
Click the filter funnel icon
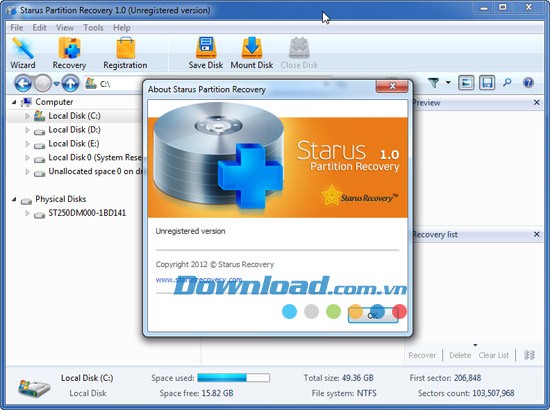coord(434,83)
